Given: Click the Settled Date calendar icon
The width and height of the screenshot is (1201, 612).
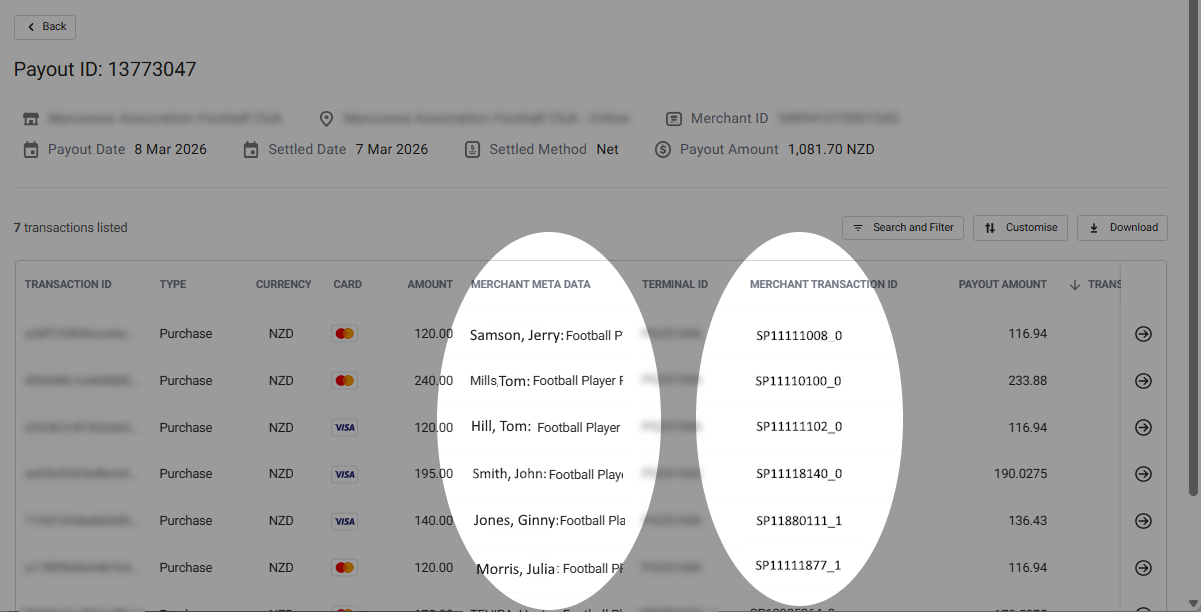Looking at the screenshot, I should [251, 150].
